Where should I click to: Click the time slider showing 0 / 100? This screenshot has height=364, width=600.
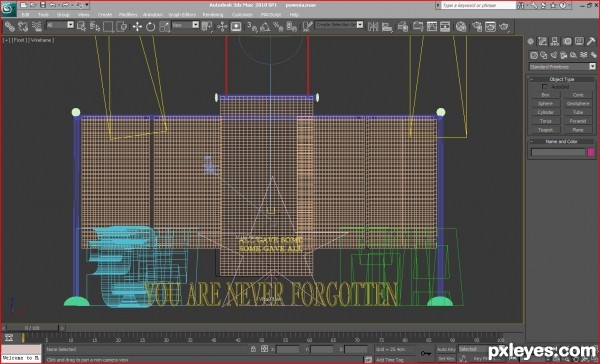(33, 328)
